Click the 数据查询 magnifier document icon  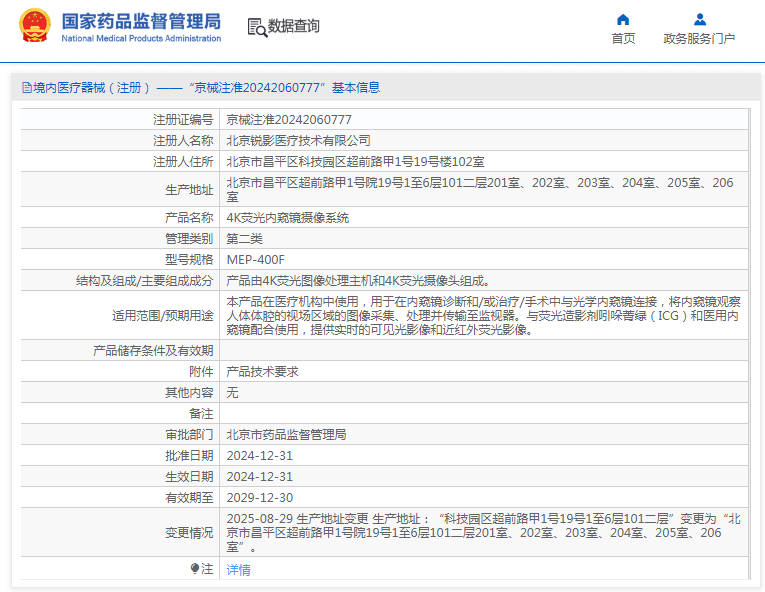[x=256, y=27]
